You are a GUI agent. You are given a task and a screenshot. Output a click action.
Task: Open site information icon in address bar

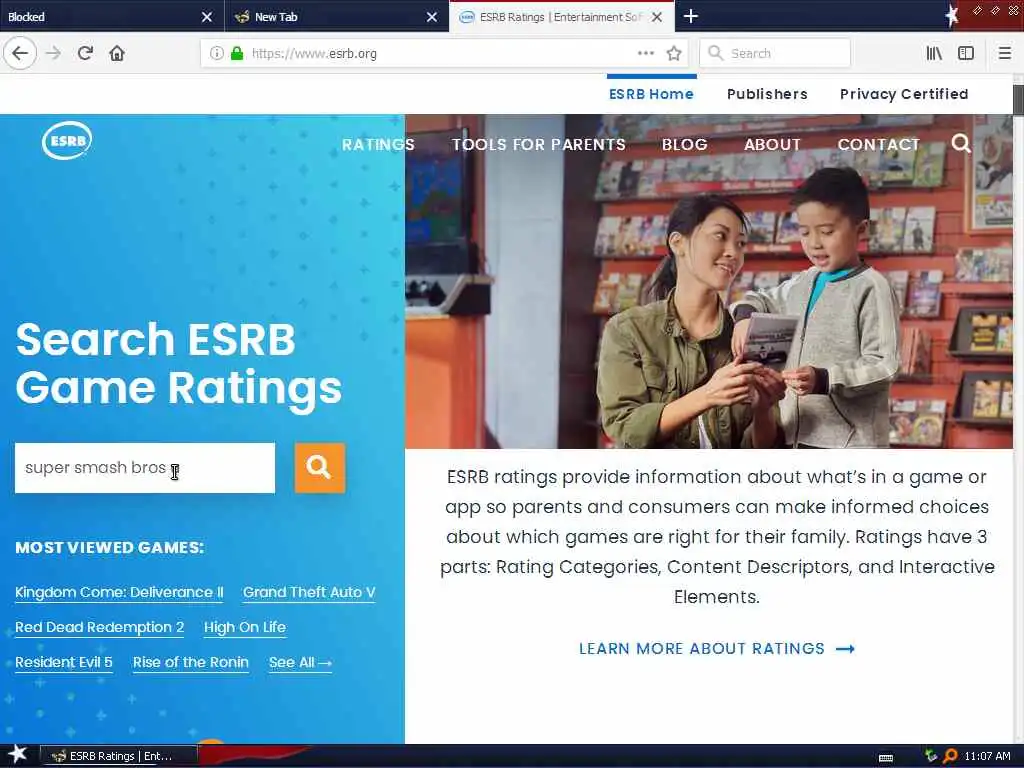tap(216, 54)
